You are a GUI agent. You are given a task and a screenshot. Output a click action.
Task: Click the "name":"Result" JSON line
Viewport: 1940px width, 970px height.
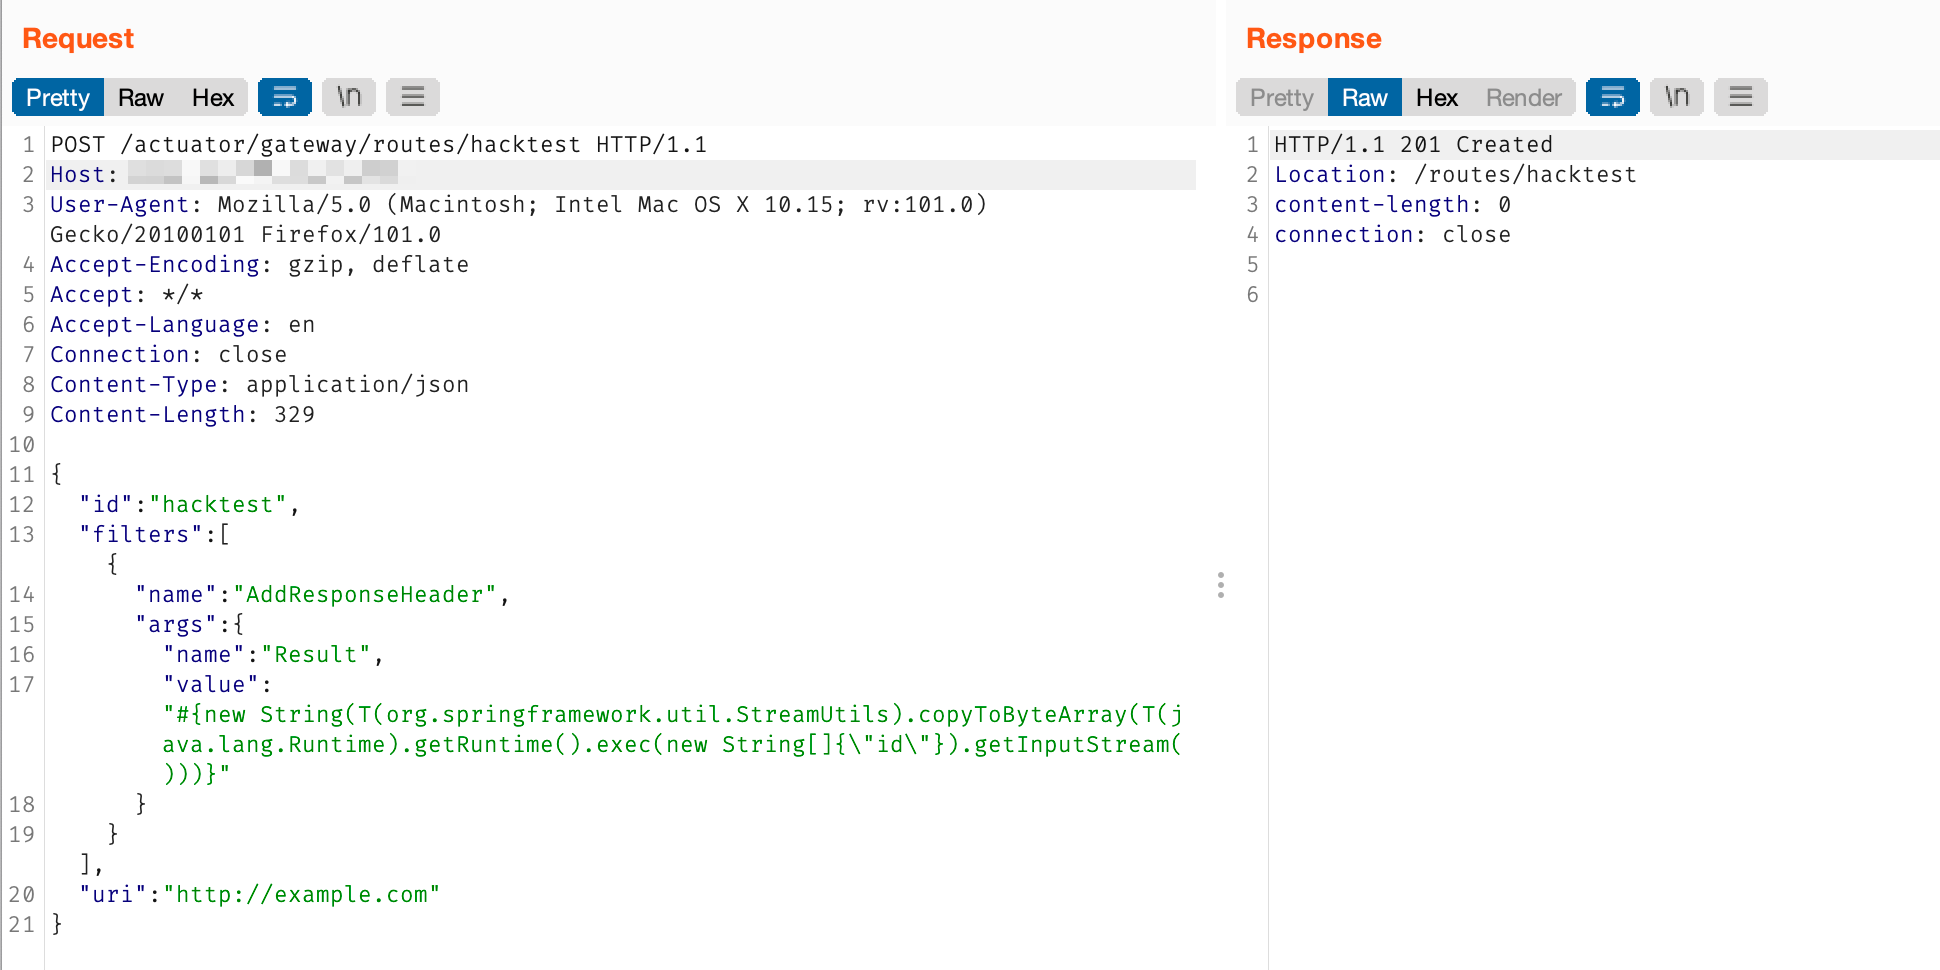[x=273, y=654]
